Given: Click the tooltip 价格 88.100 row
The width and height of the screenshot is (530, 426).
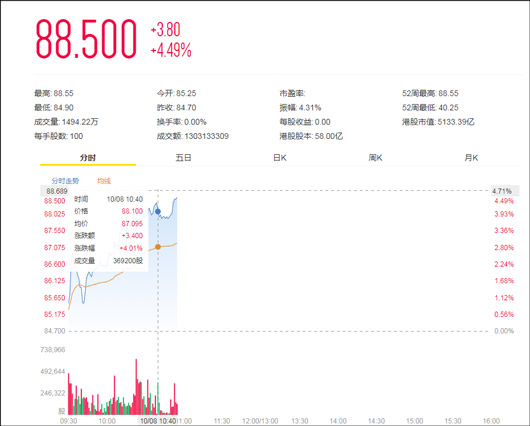Looking at the screenshot, I should 109,211.
